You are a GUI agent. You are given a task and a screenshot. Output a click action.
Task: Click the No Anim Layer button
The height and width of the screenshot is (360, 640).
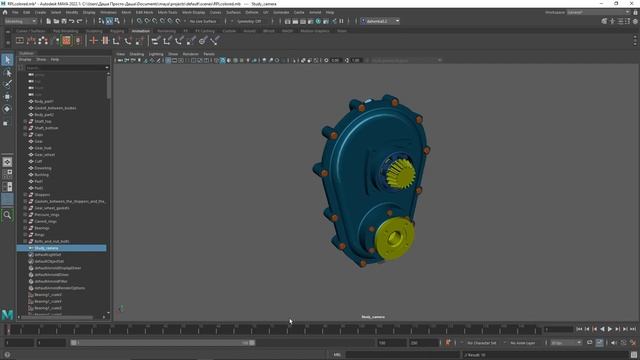click(522, 343)
